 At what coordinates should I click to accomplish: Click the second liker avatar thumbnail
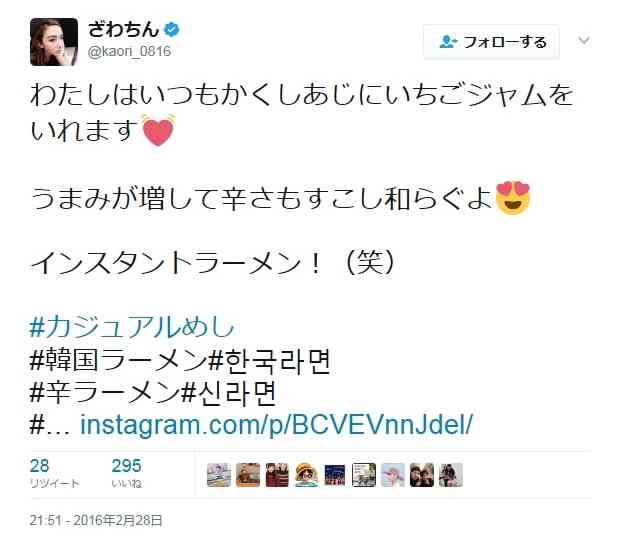coord(248,475)
